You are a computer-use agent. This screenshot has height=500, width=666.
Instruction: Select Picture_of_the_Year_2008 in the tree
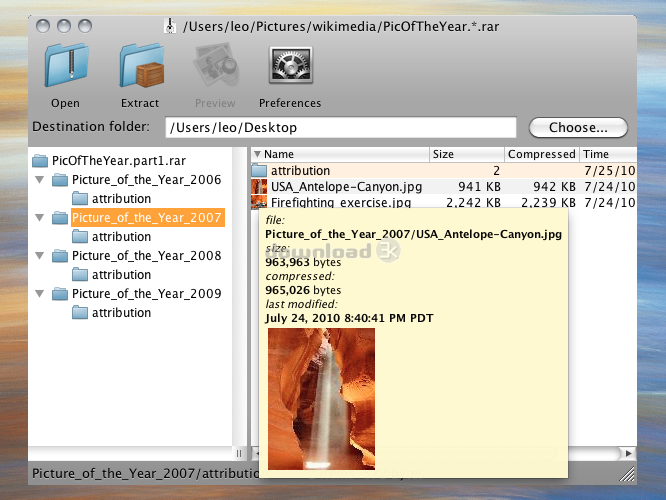[x=146, y=256]
